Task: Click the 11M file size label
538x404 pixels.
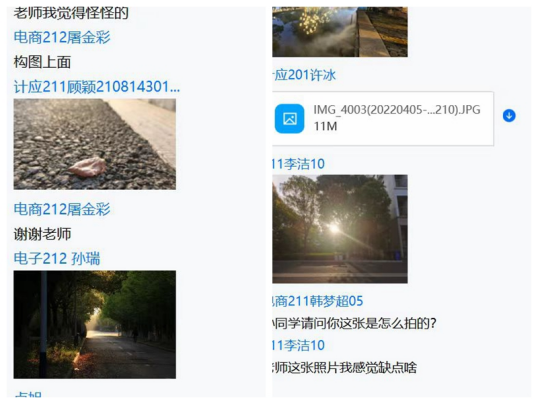Action: tap(325, 126)
